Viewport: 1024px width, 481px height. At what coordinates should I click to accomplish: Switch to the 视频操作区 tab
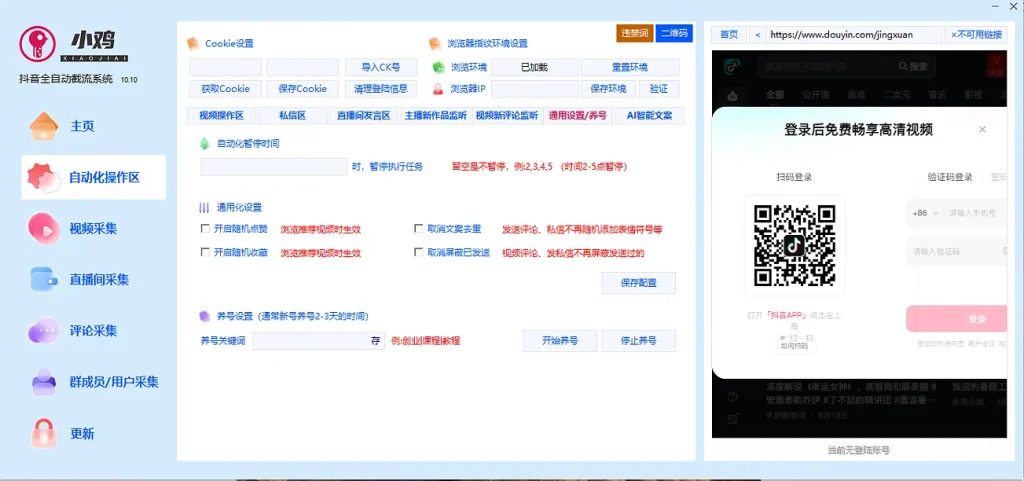[221, 116]
